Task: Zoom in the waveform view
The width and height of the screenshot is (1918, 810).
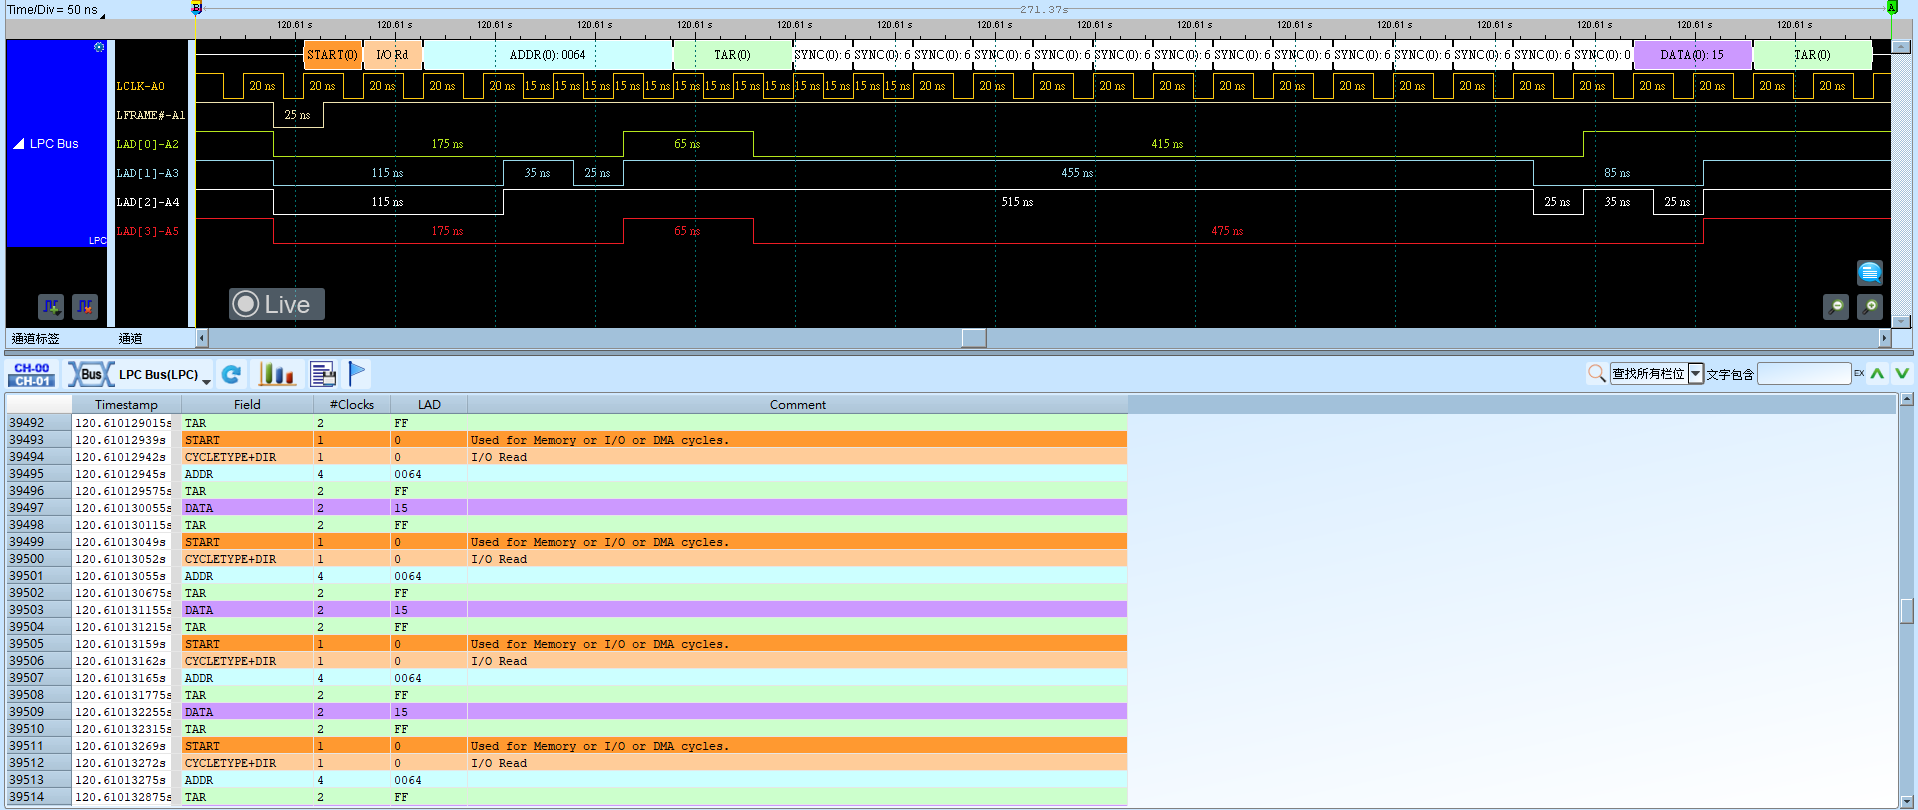Action: (x=1870, y=307)
